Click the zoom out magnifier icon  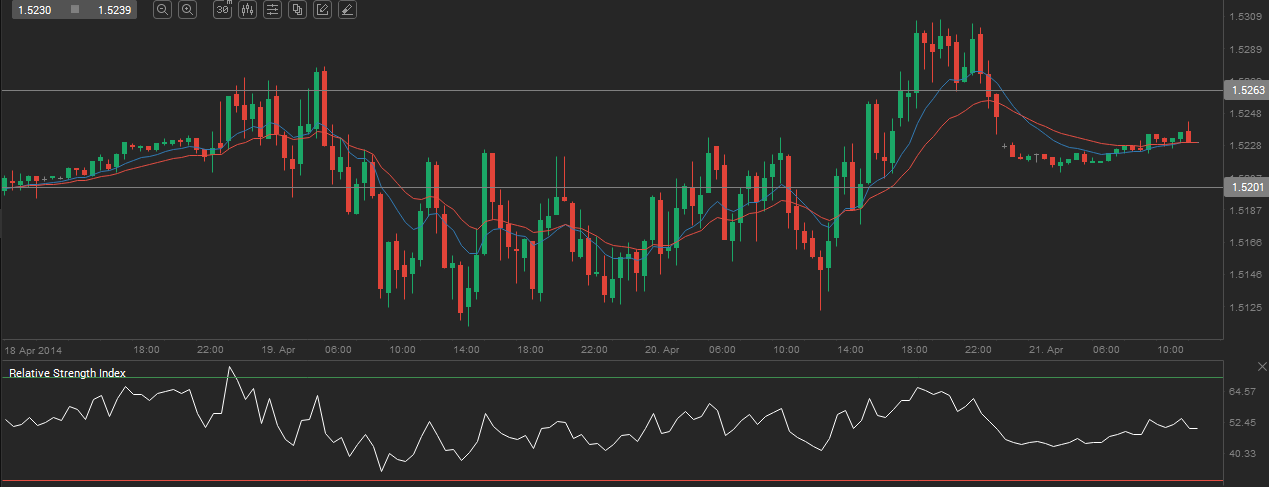163,10
